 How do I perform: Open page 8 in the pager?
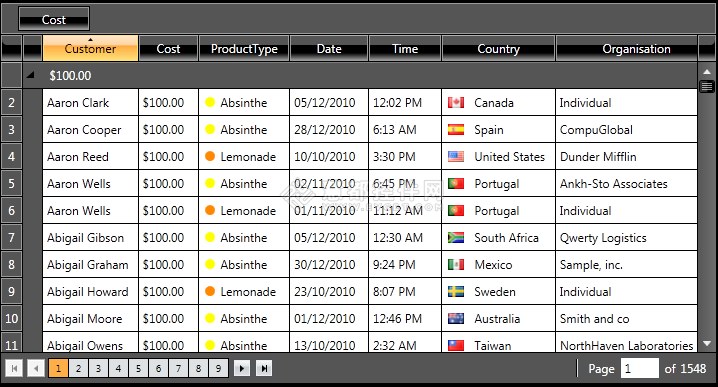[x=198, y=368]
